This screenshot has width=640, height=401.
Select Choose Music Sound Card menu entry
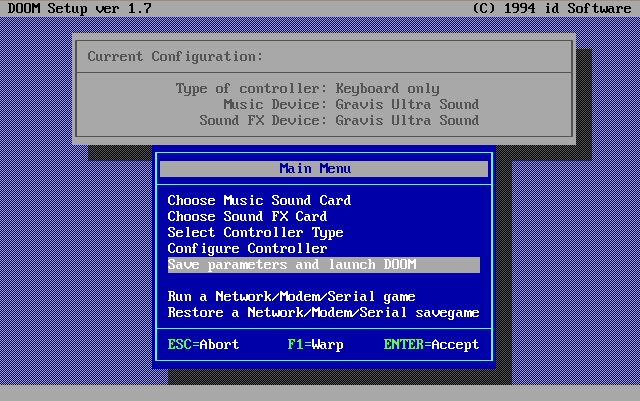pyautogui.click(x=259, y=200)
